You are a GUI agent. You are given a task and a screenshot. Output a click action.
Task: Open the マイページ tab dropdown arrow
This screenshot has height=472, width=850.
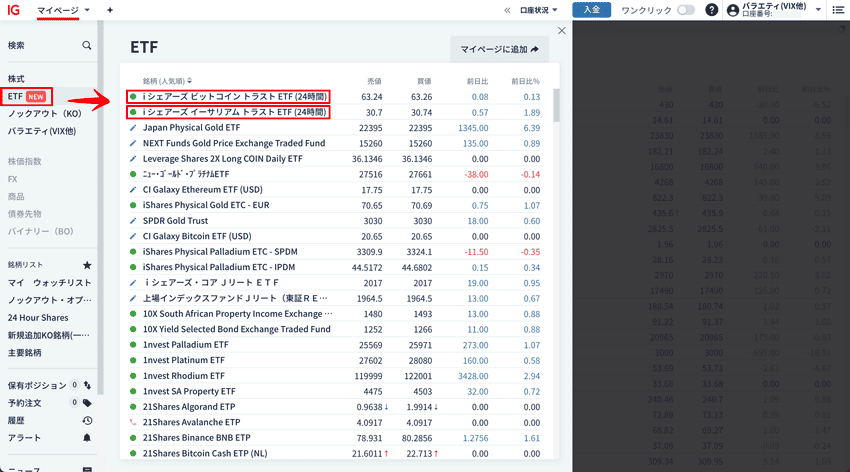tap(87, 10)
